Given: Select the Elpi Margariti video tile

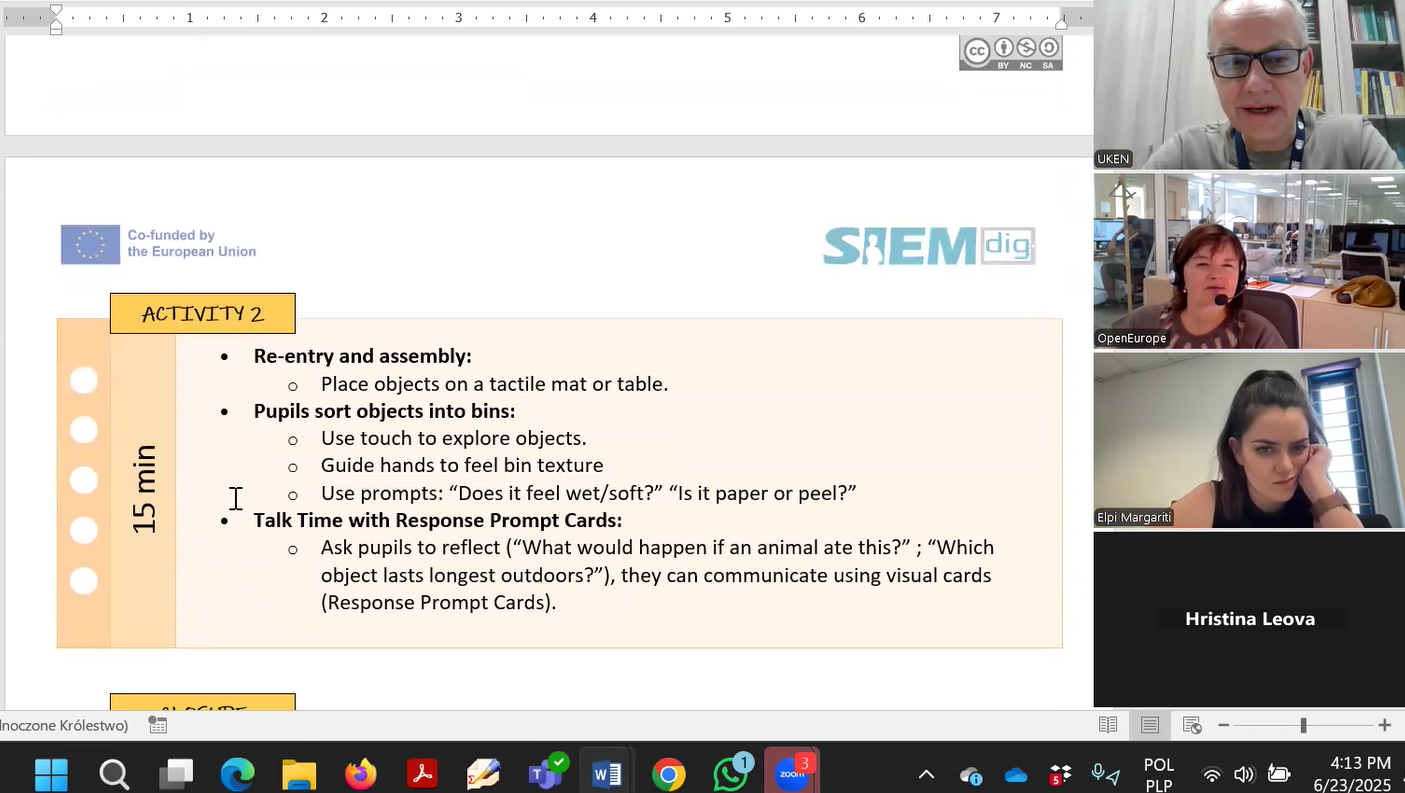Looking at the screenshot, I should [x=1249, y=440].
